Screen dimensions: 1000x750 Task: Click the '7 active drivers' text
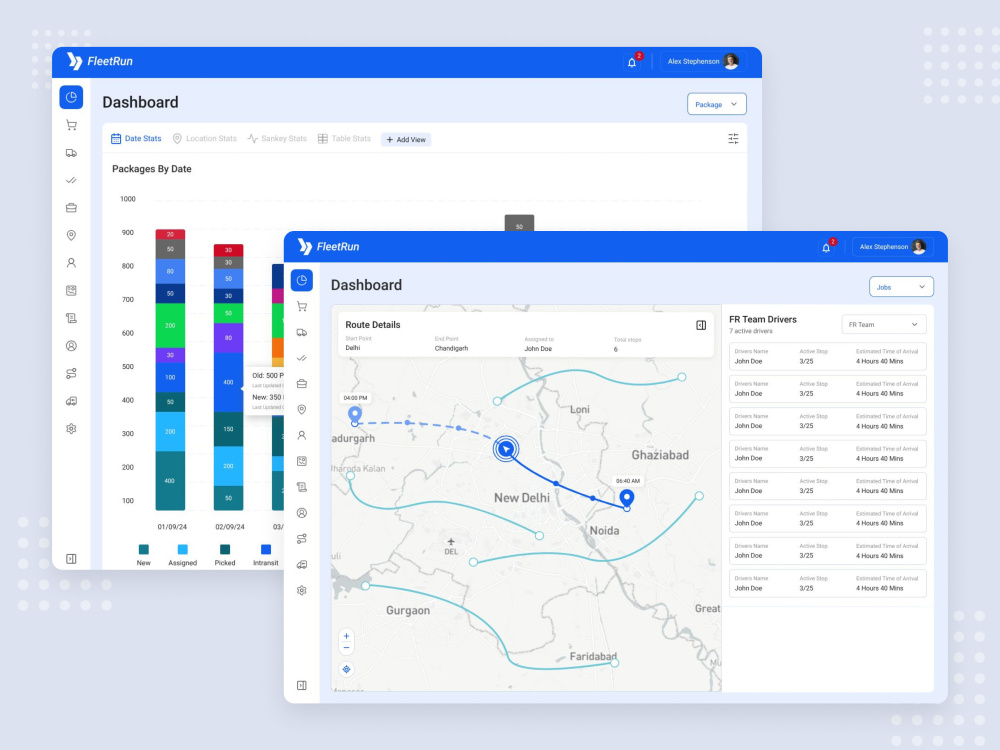coord(751,331)
